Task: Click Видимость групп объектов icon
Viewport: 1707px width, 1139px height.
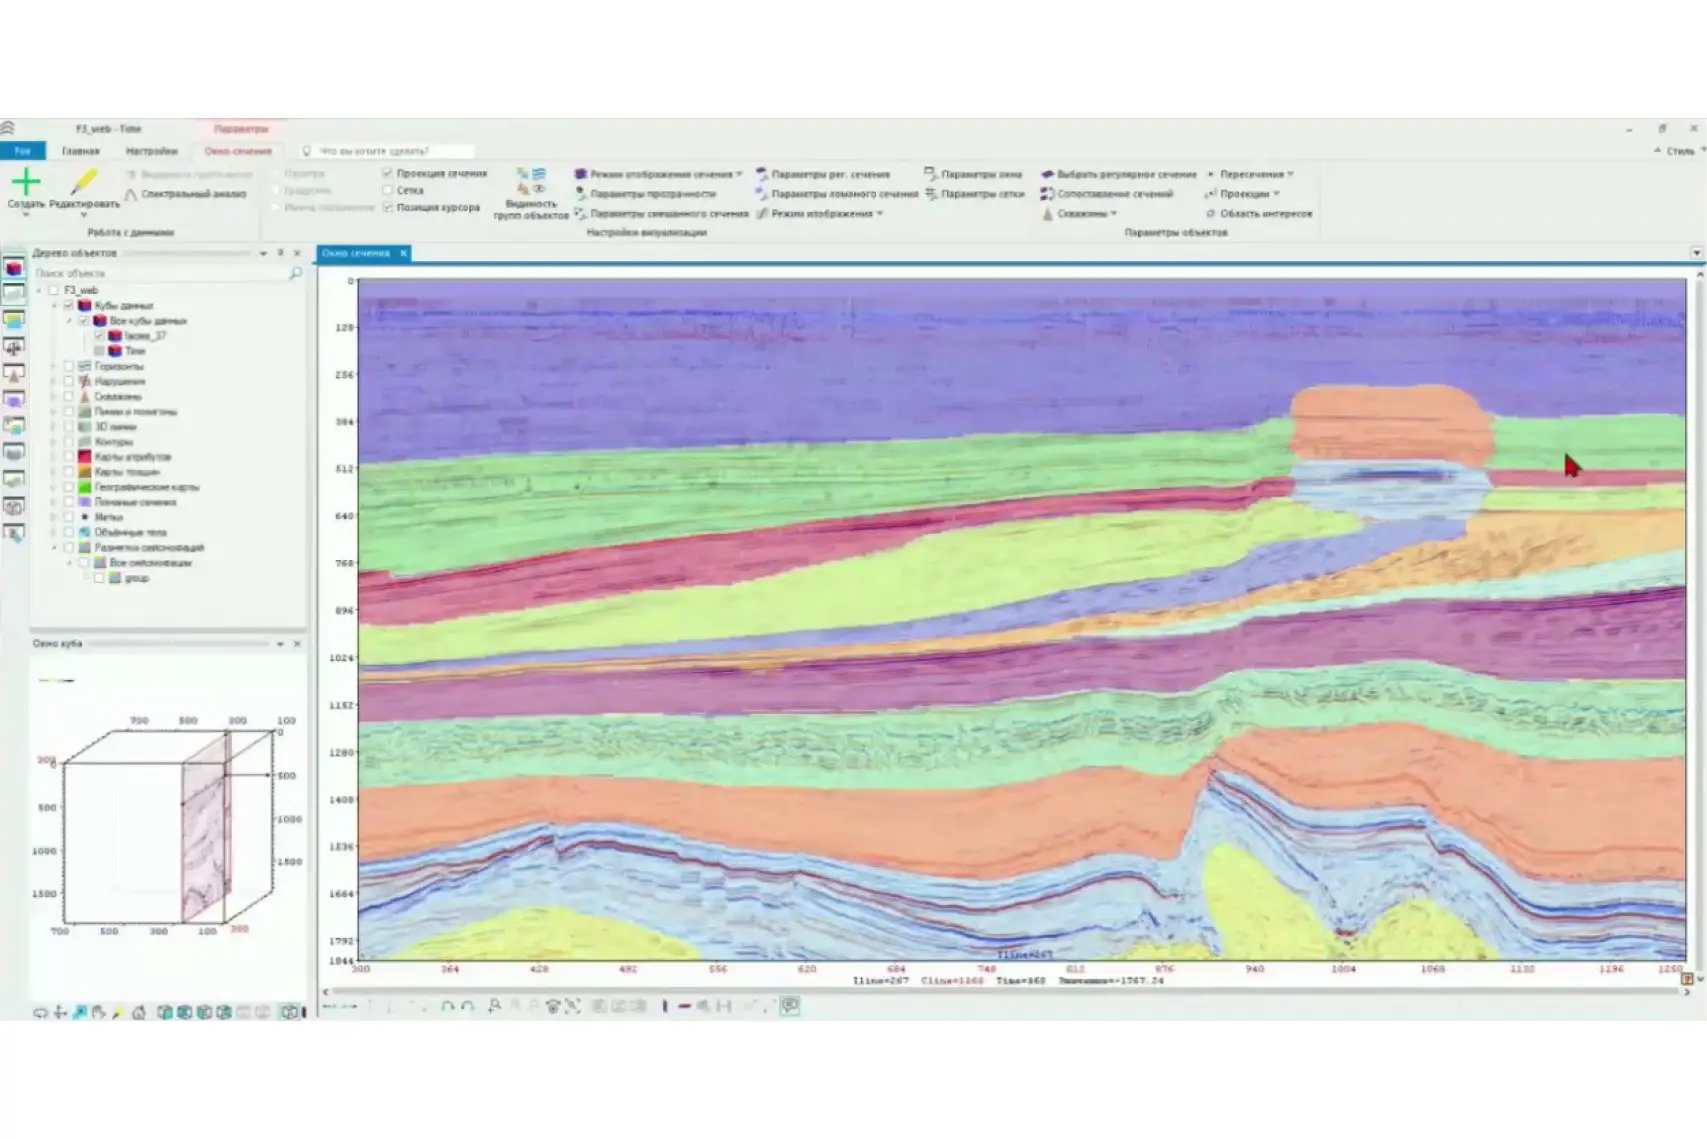Action: pos(530,181)
